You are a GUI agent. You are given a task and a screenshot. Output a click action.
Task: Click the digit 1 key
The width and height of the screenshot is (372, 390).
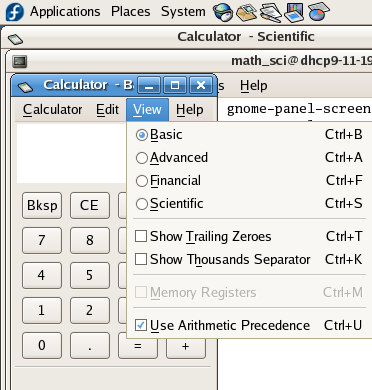pos(42,311)
